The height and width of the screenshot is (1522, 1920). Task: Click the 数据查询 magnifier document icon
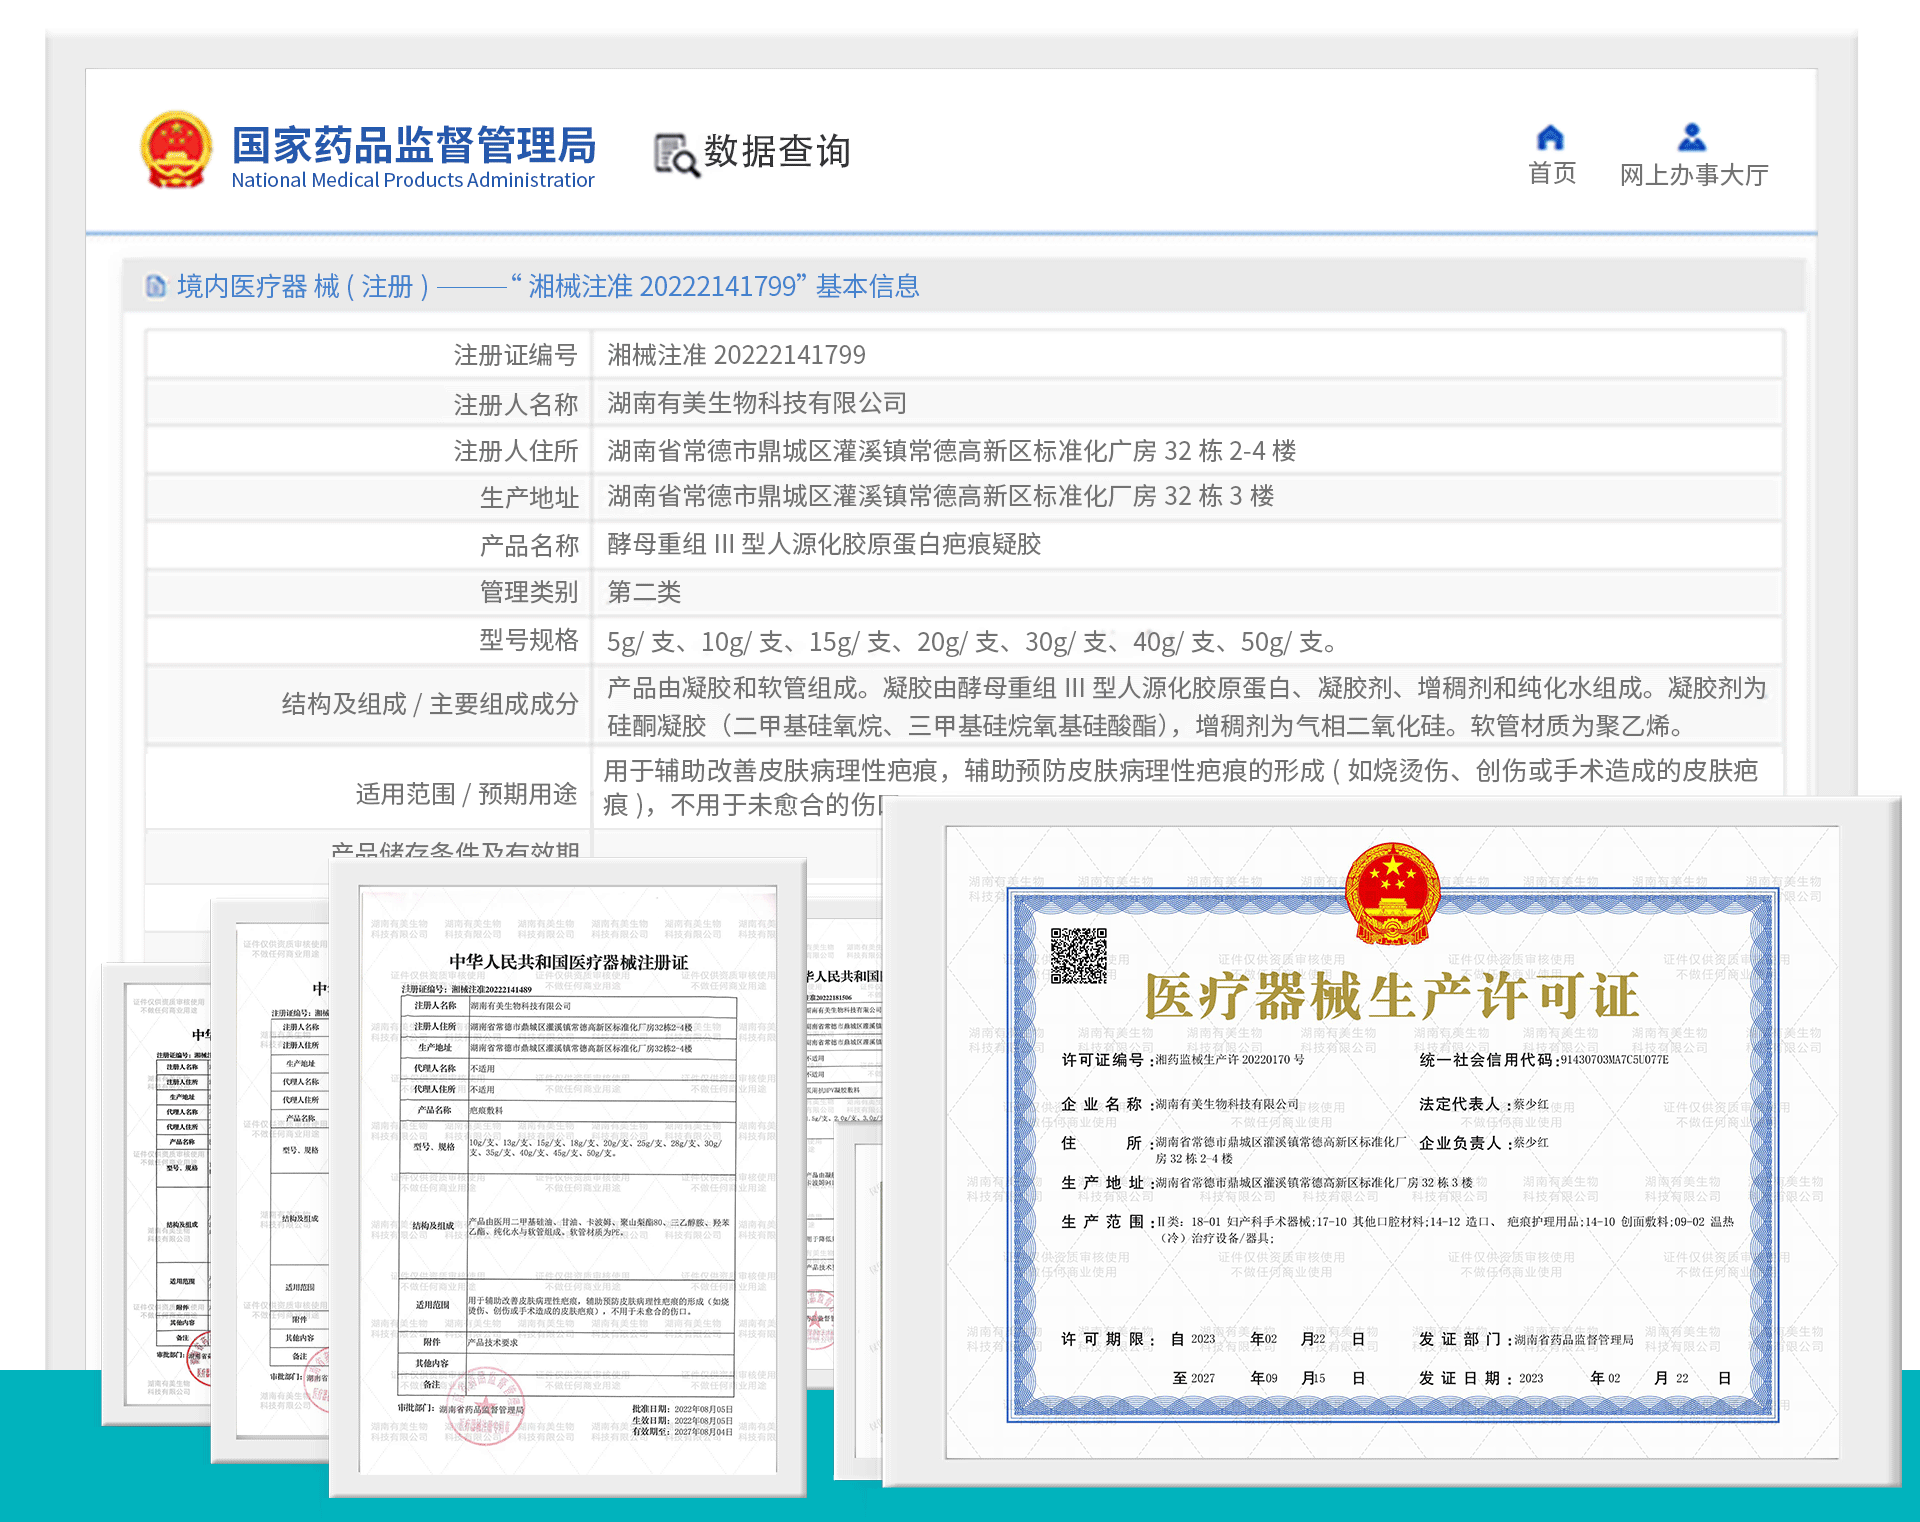676,155
